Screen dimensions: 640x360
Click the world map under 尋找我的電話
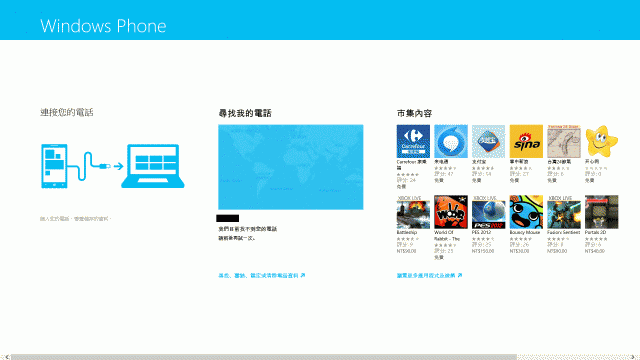(x=291, y=167)
